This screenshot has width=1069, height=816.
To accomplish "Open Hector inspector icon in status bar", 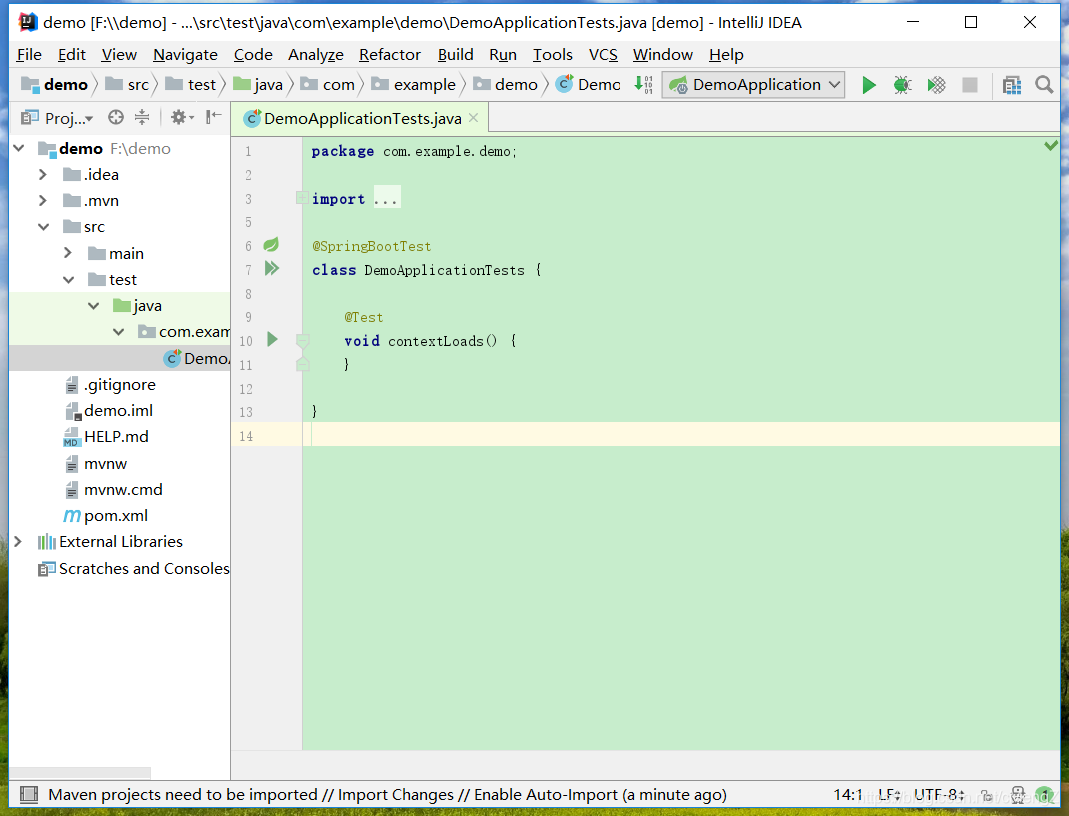I will point(1017,795).
